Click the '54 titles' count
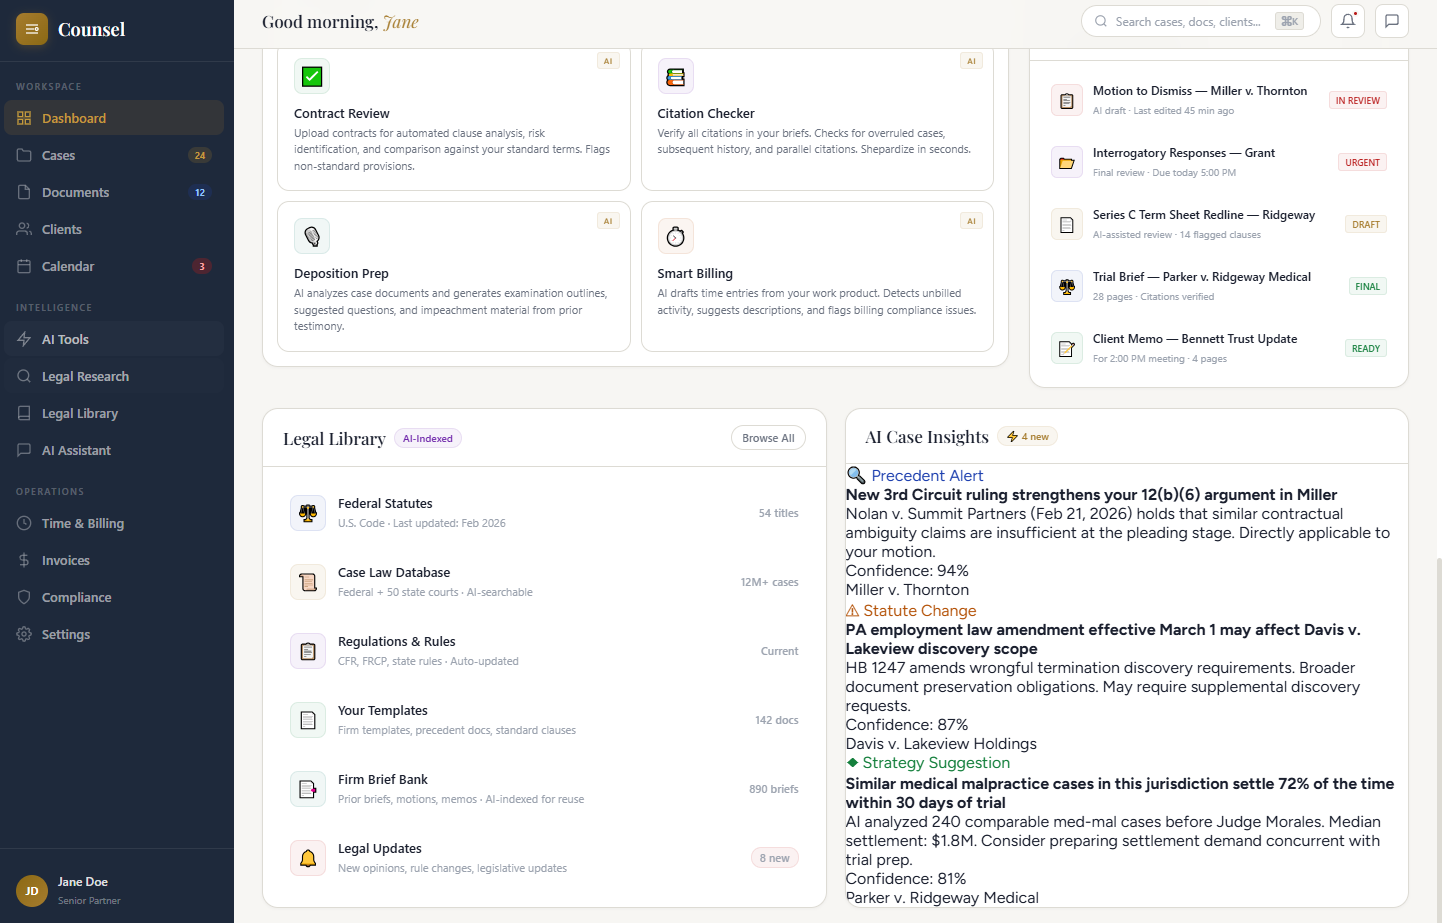1442x923 pixels. (x=778, y=513)
